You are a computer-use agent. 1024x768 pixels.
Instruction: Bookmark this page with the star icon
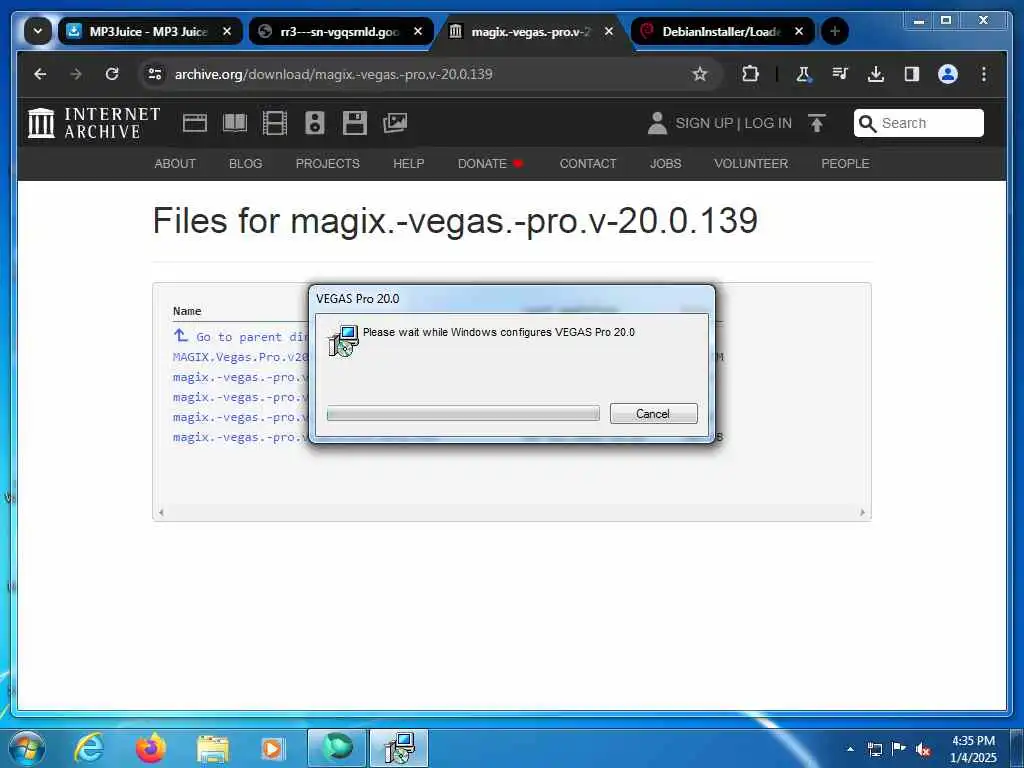(699, 74)
